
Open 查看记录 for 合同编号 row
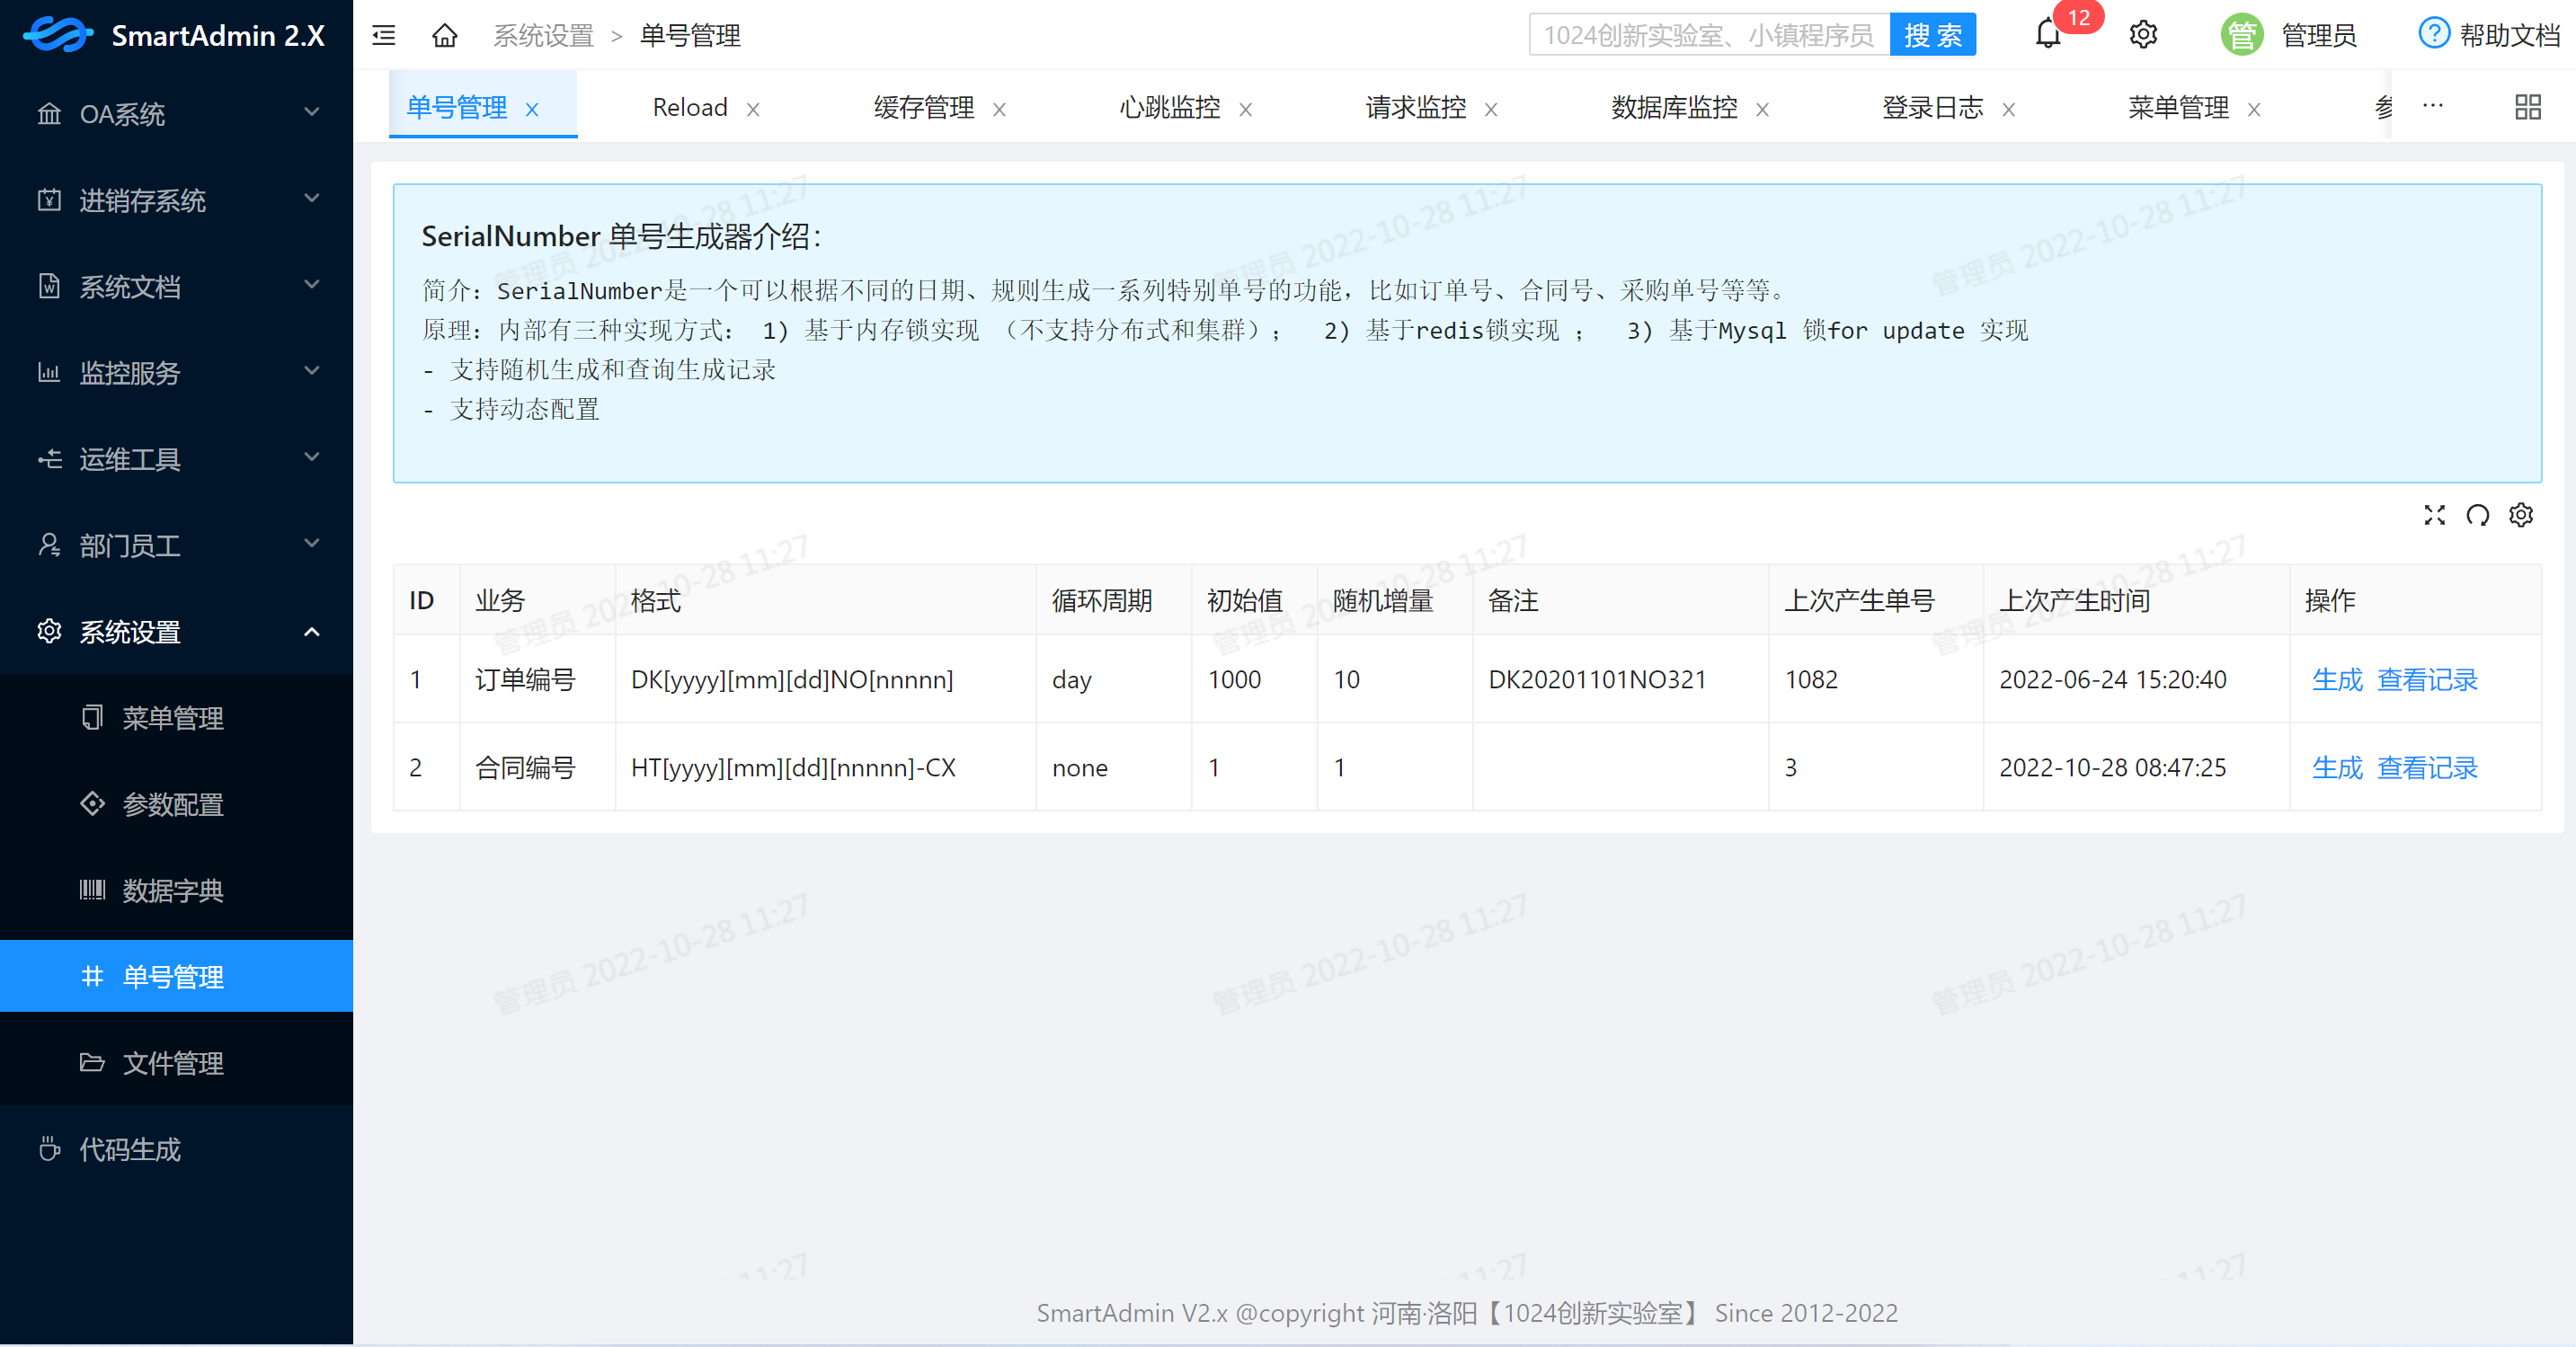point(2427,768)
